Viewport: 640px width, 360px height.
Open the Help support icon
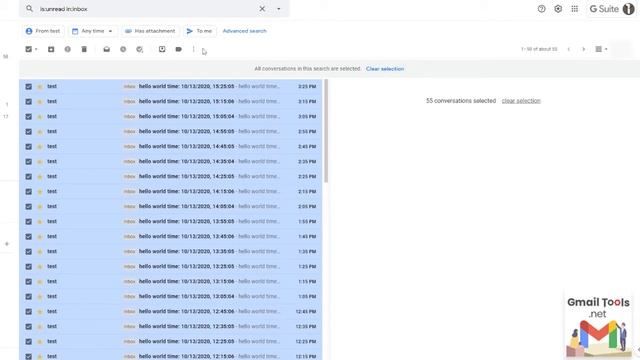click(x=542, y=9)
